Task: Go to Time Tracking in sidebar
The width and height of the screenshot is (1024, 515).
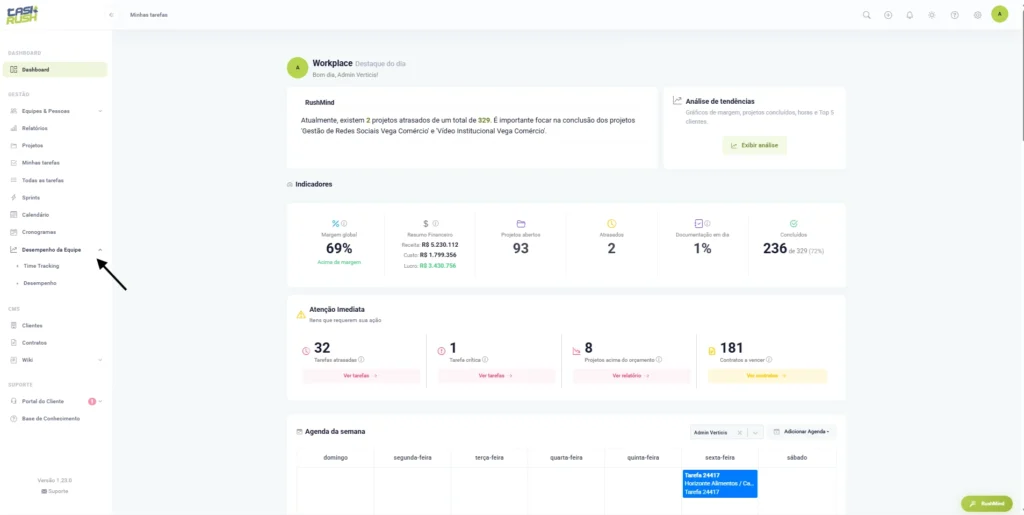Action: pyautogui.click(x=41, y=266)
